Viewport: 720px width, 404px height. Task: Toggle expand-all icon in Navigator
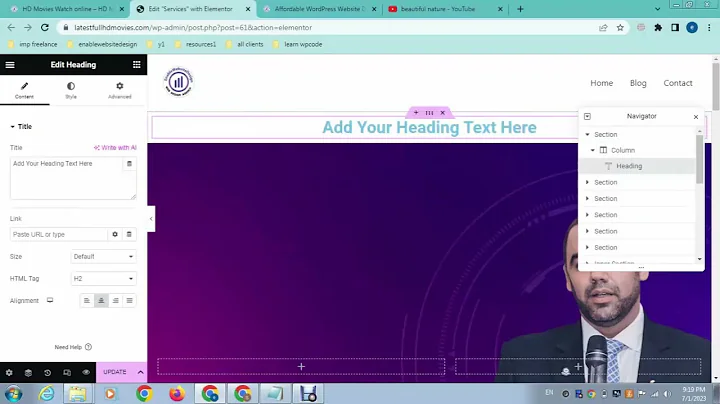pos(587,117)
